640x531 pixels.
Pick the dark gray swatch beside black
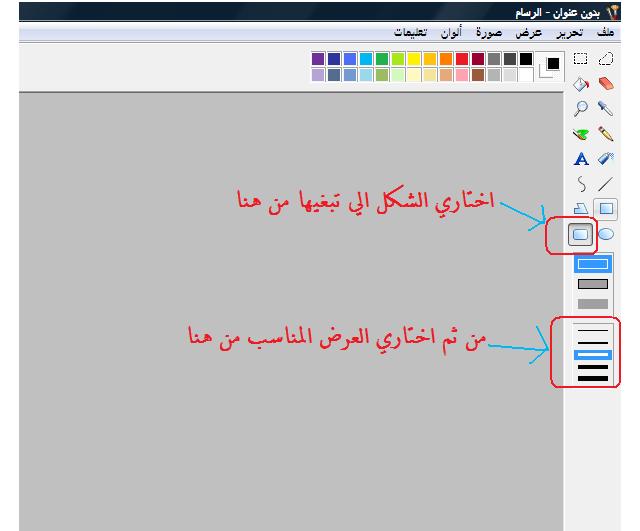[510, 59]
